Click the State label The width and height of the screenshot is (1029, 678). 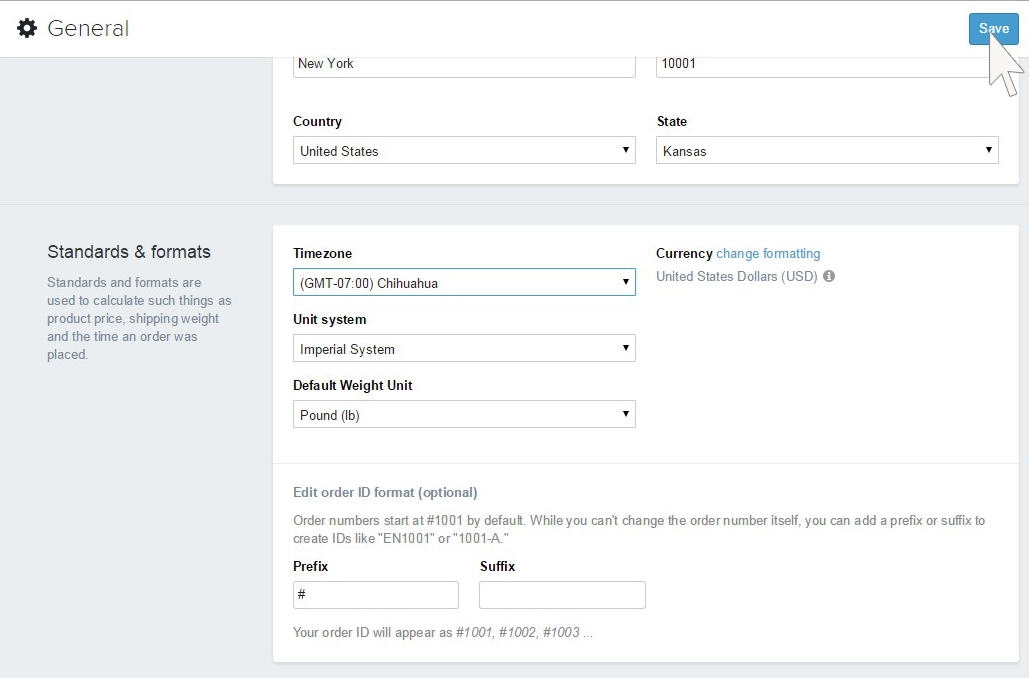[x=671, y=121]
